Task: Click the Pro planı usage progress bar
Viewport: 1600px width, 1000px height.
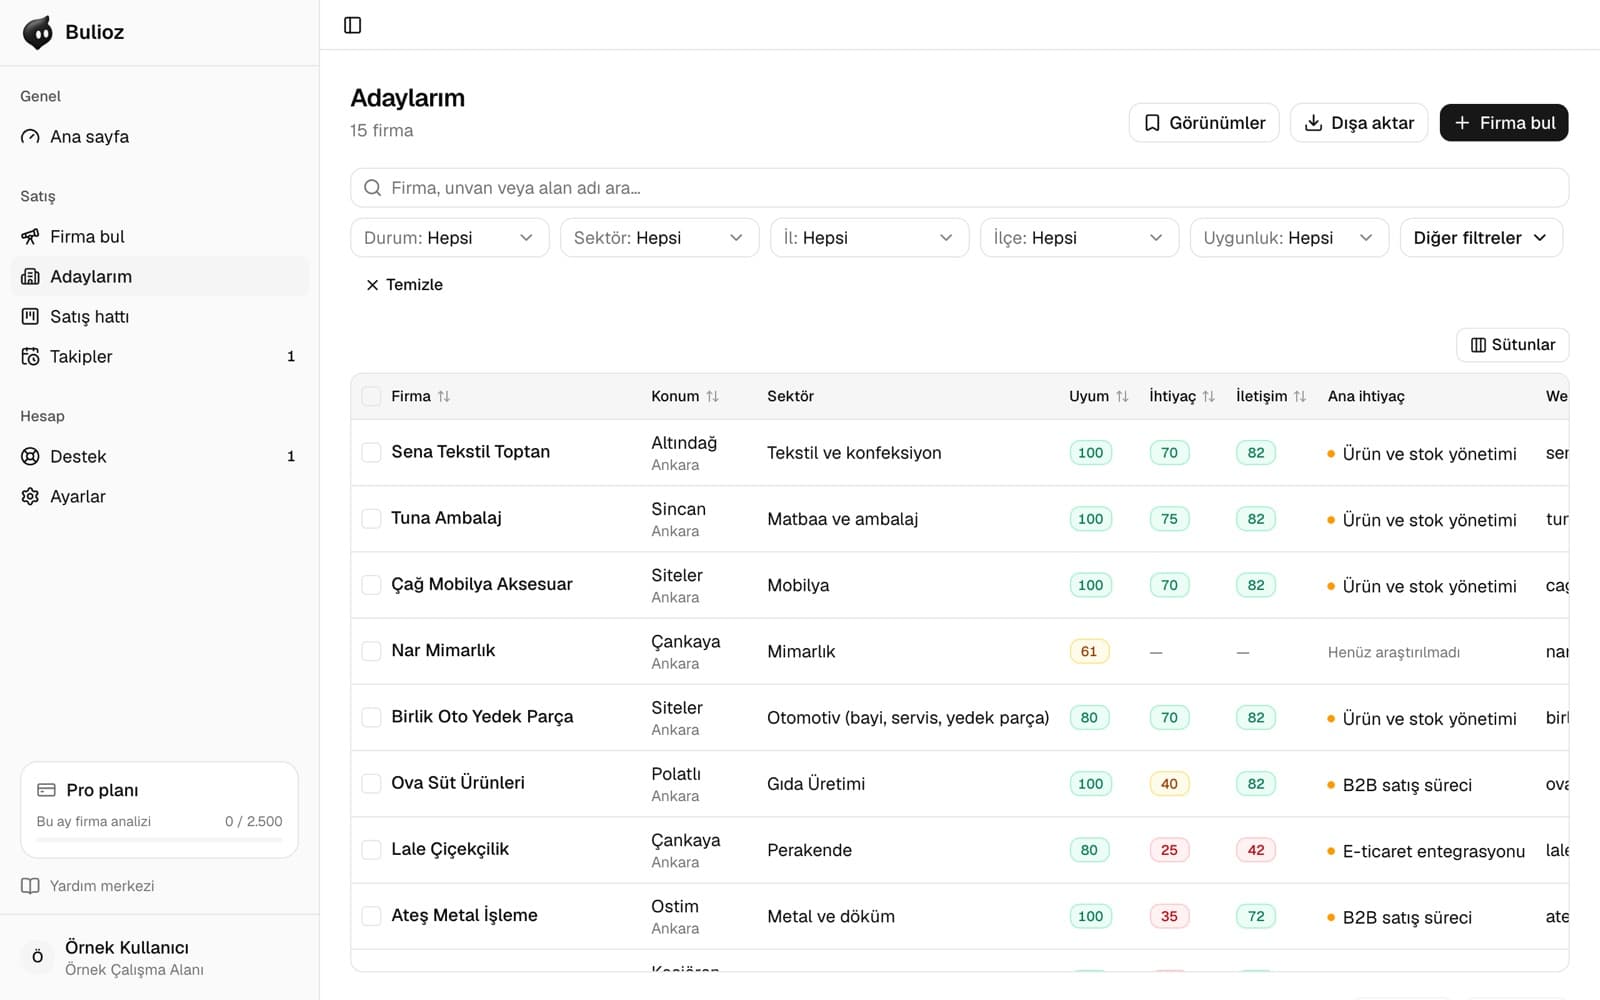Action: tap(160, 840)
